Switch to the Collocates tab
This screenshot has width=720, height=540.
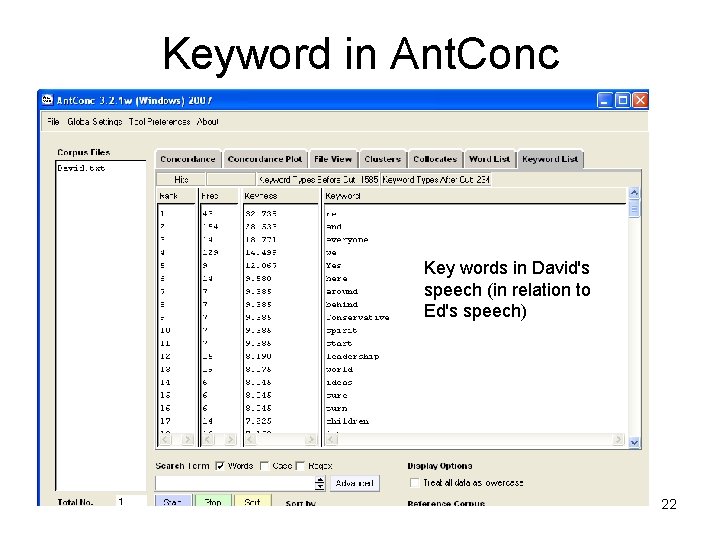click(x=435, y=159)
